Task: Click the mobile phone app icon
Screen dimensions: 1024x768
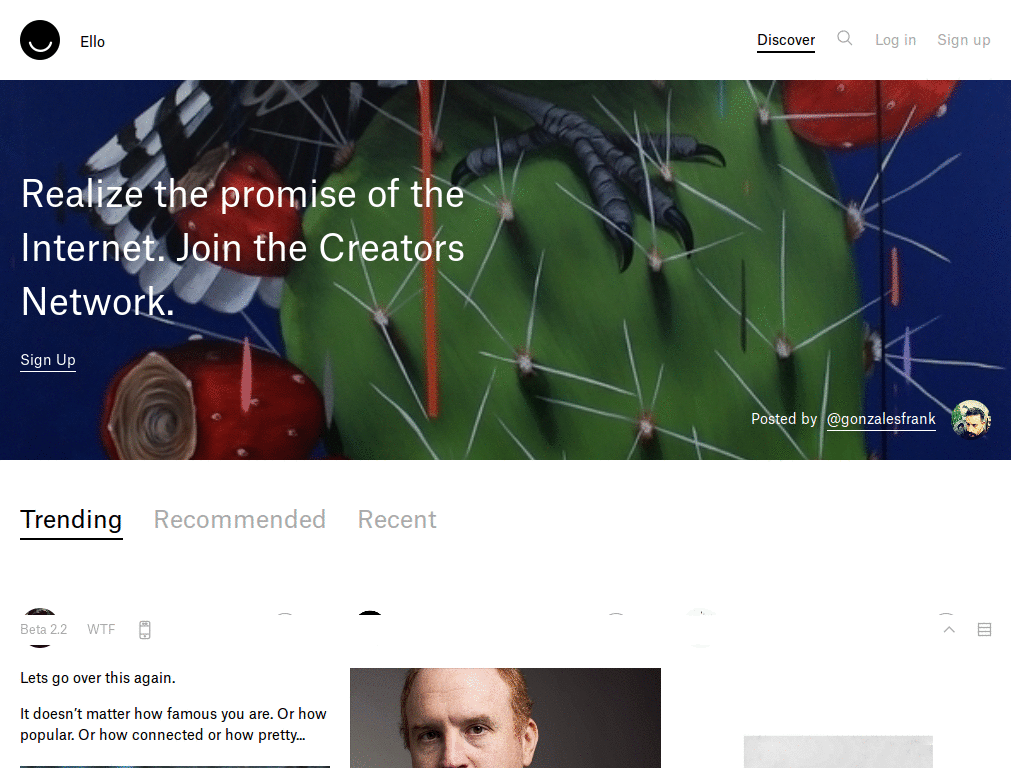Action: click(x=145, y=630)
